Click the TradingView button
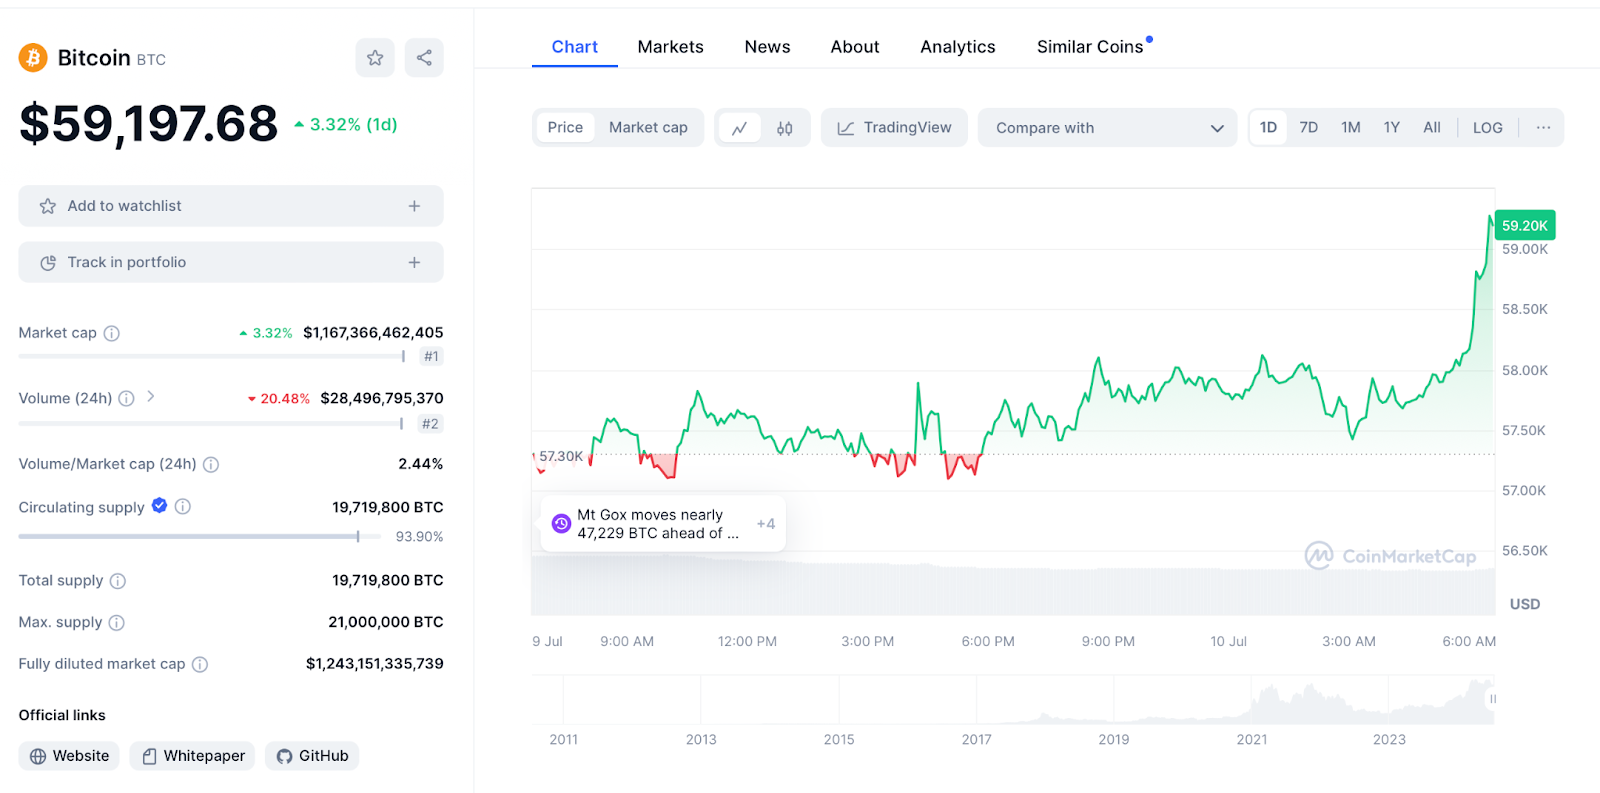The height and width of the screenshot is (793, 1600). (x=894, y=128)
